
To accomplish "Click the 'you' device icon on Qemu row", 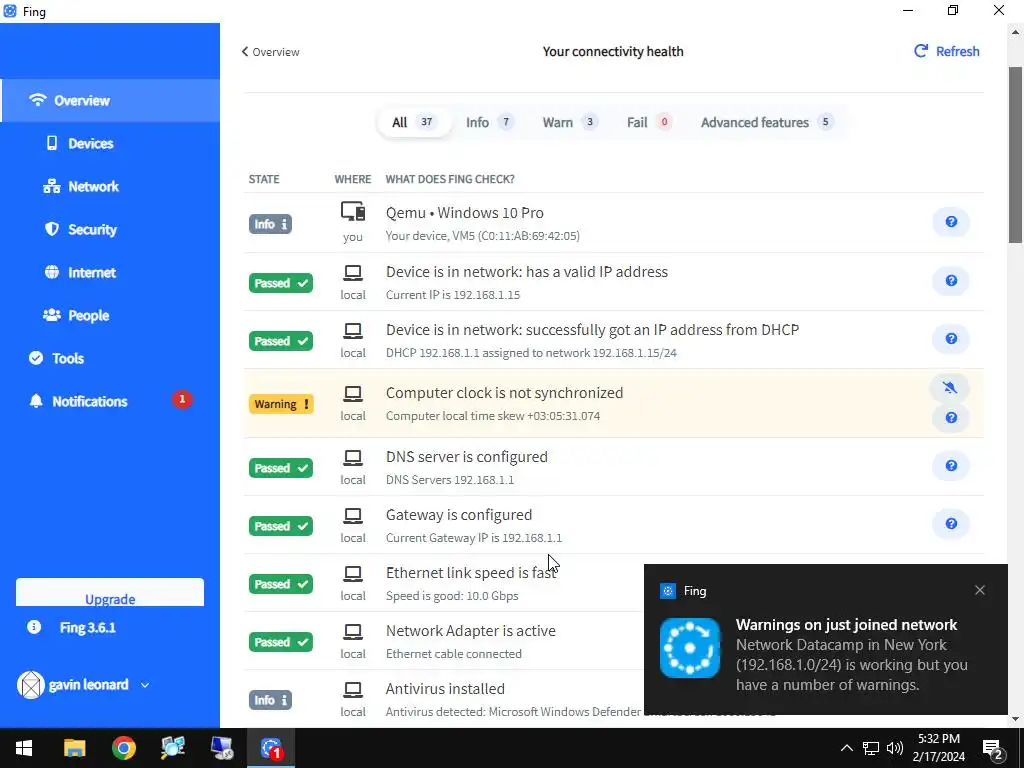I will (x=353, y=212).
